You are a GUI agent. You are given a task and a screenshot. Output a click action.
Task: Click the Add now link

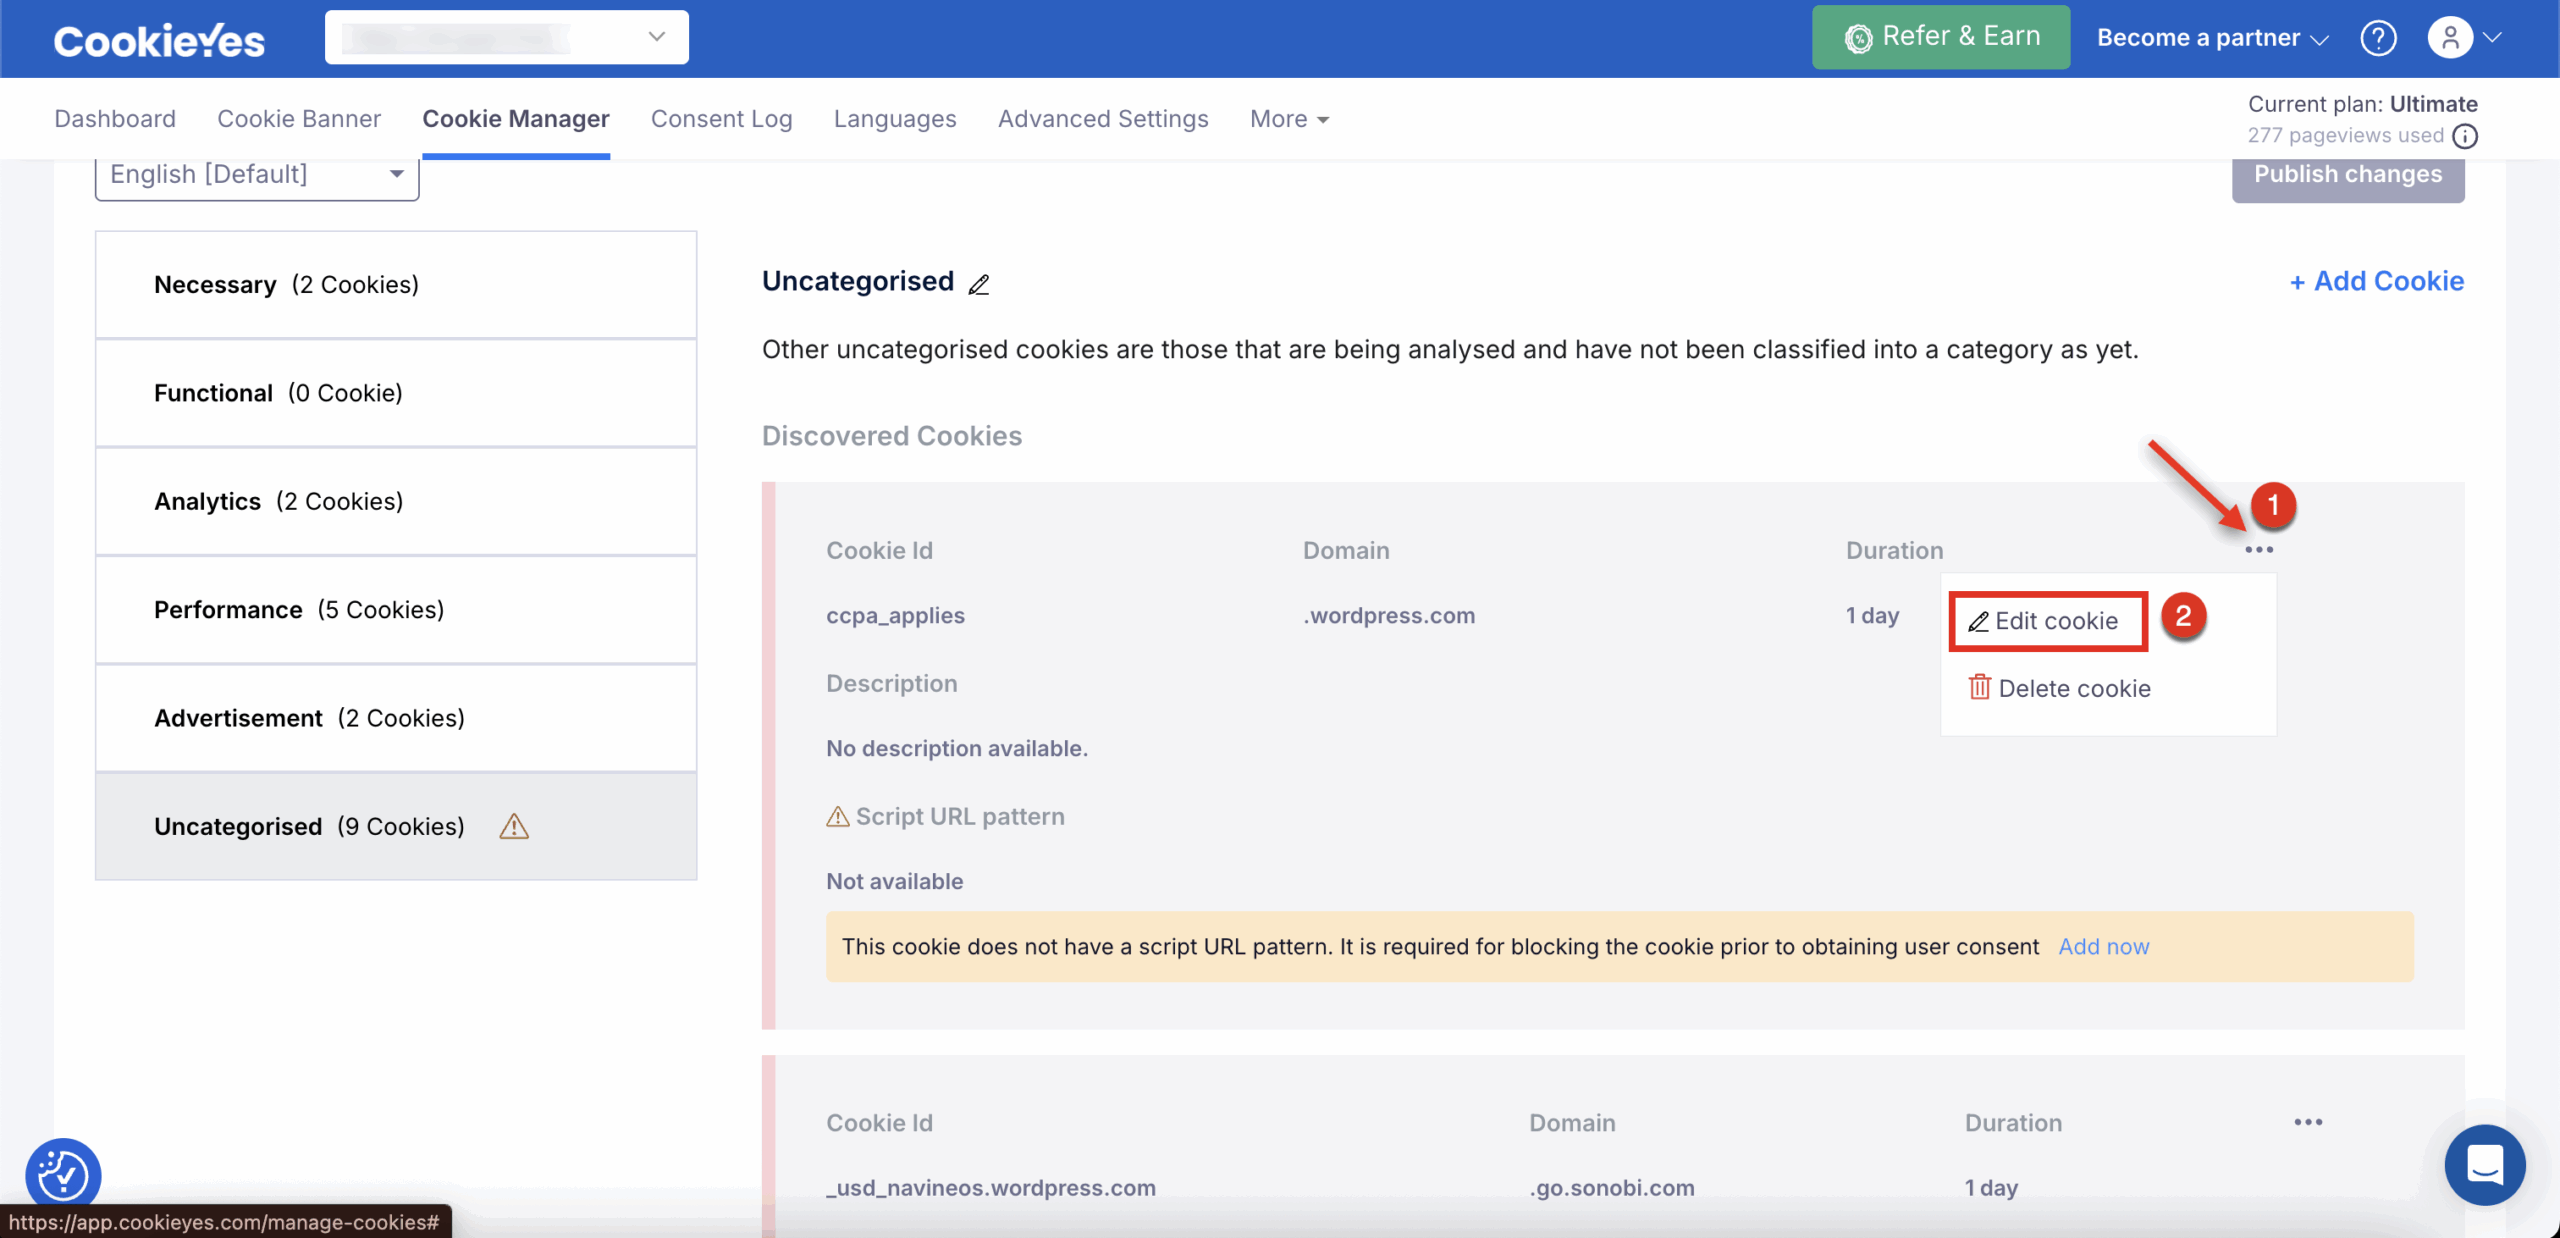click(x=2103, y=947)
